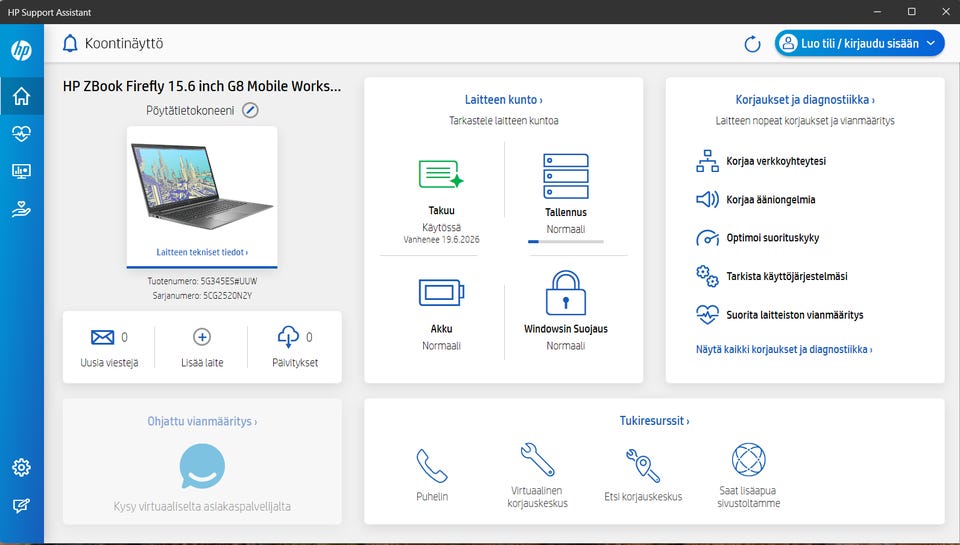Screen dimensions: 960x545
Task: Open the globe icon for website help
Action: point(749,459)
